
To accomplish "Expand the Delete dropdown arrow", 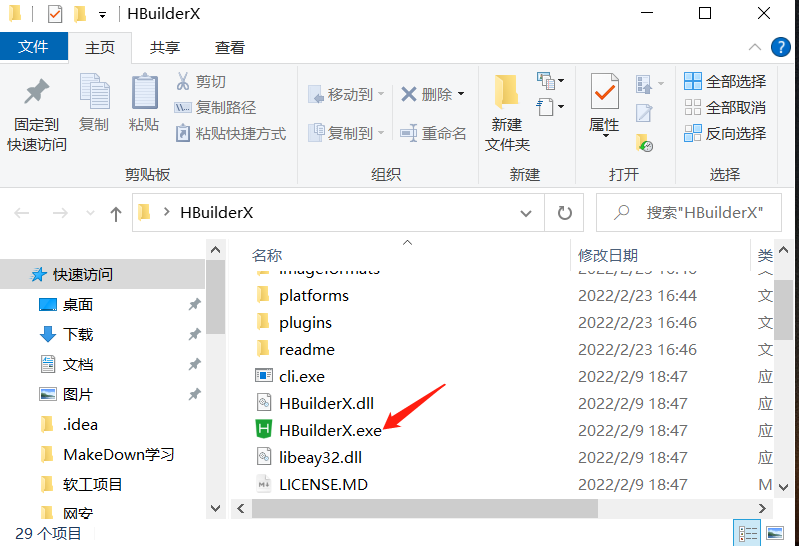I will [461, 94].
